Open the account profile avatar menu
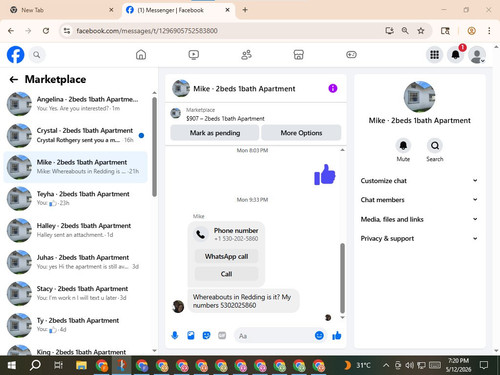500x375 pixels. coord(477,55)
